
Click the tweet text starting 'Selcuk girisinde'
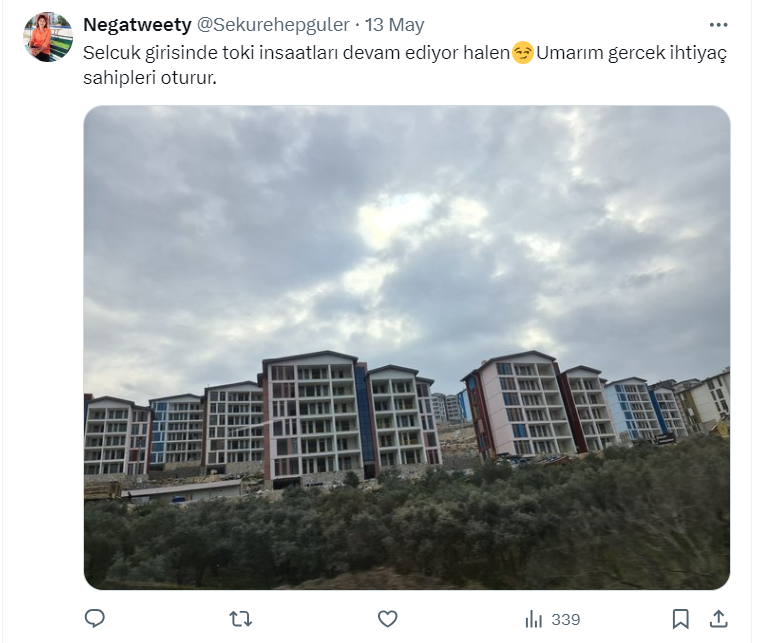[x=405, y=65]
